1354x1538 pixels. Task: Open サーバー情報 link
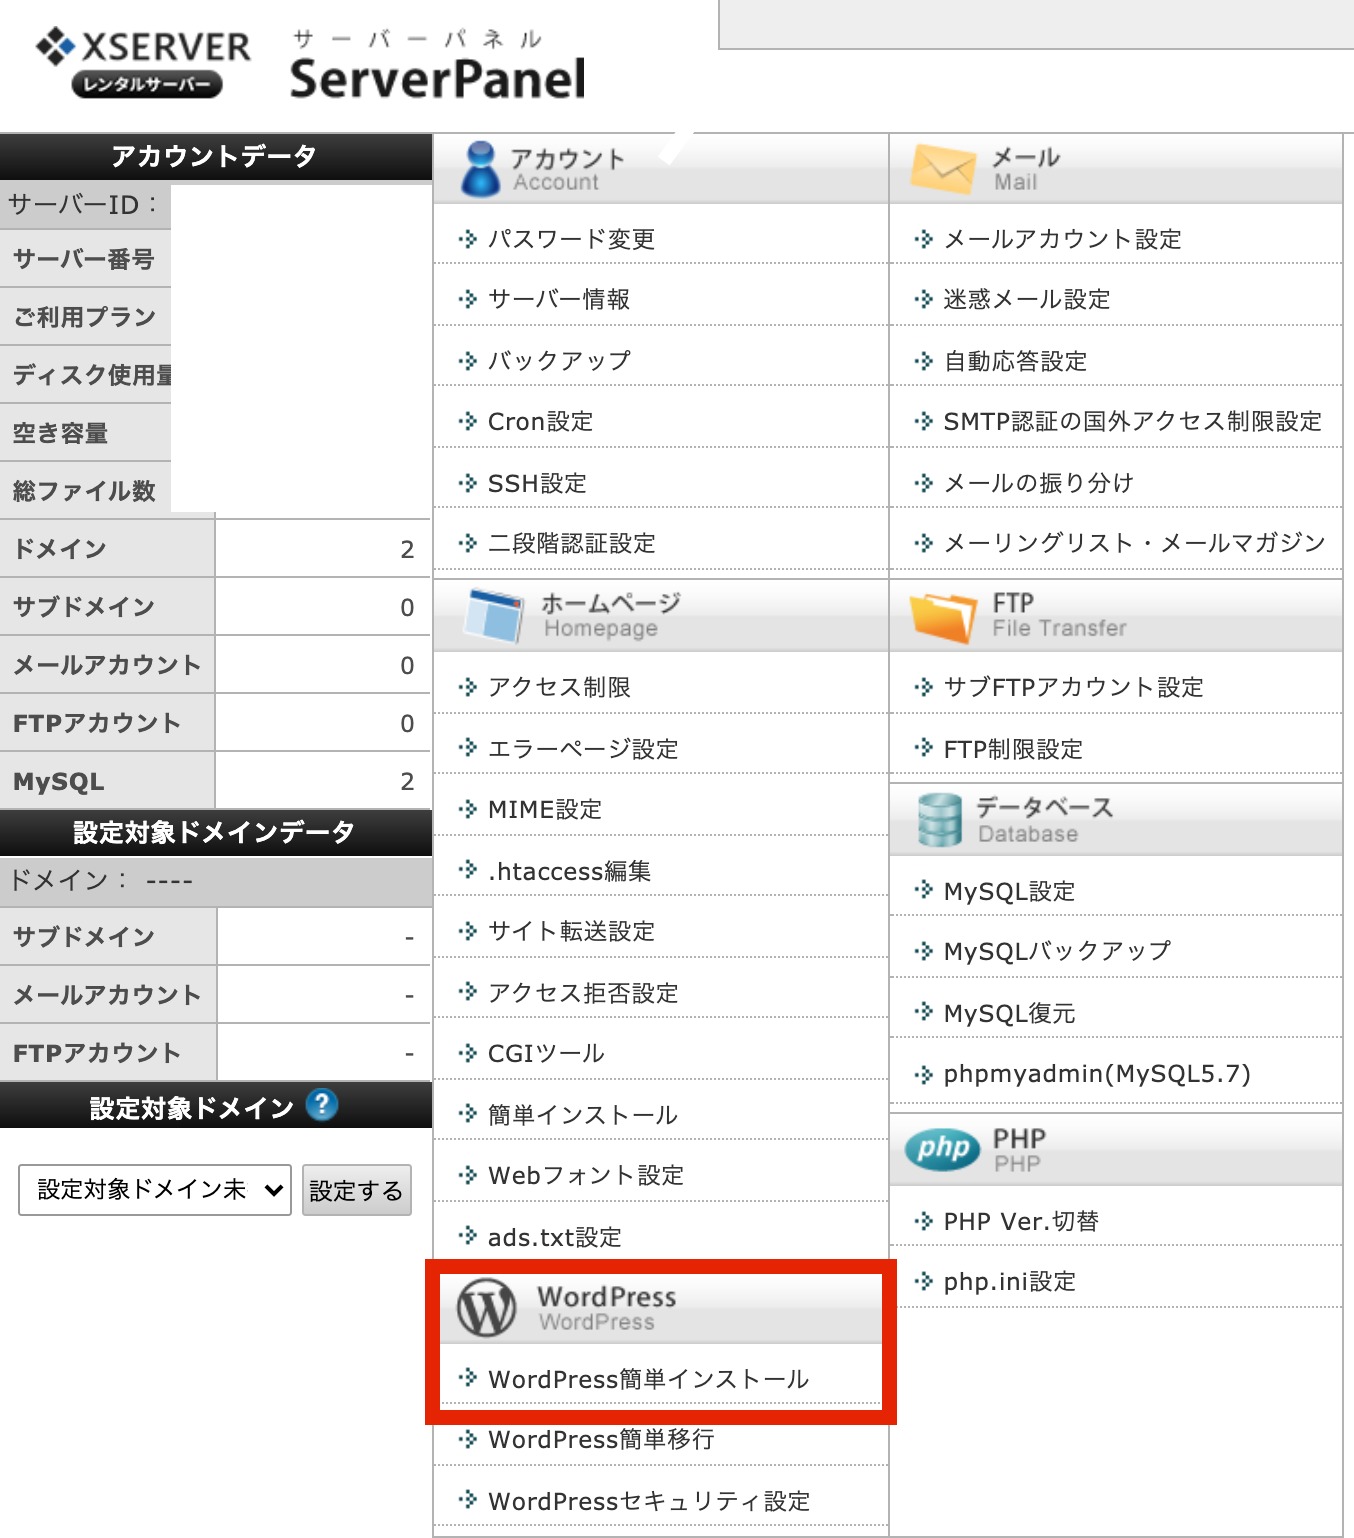[x=559, y=299]
